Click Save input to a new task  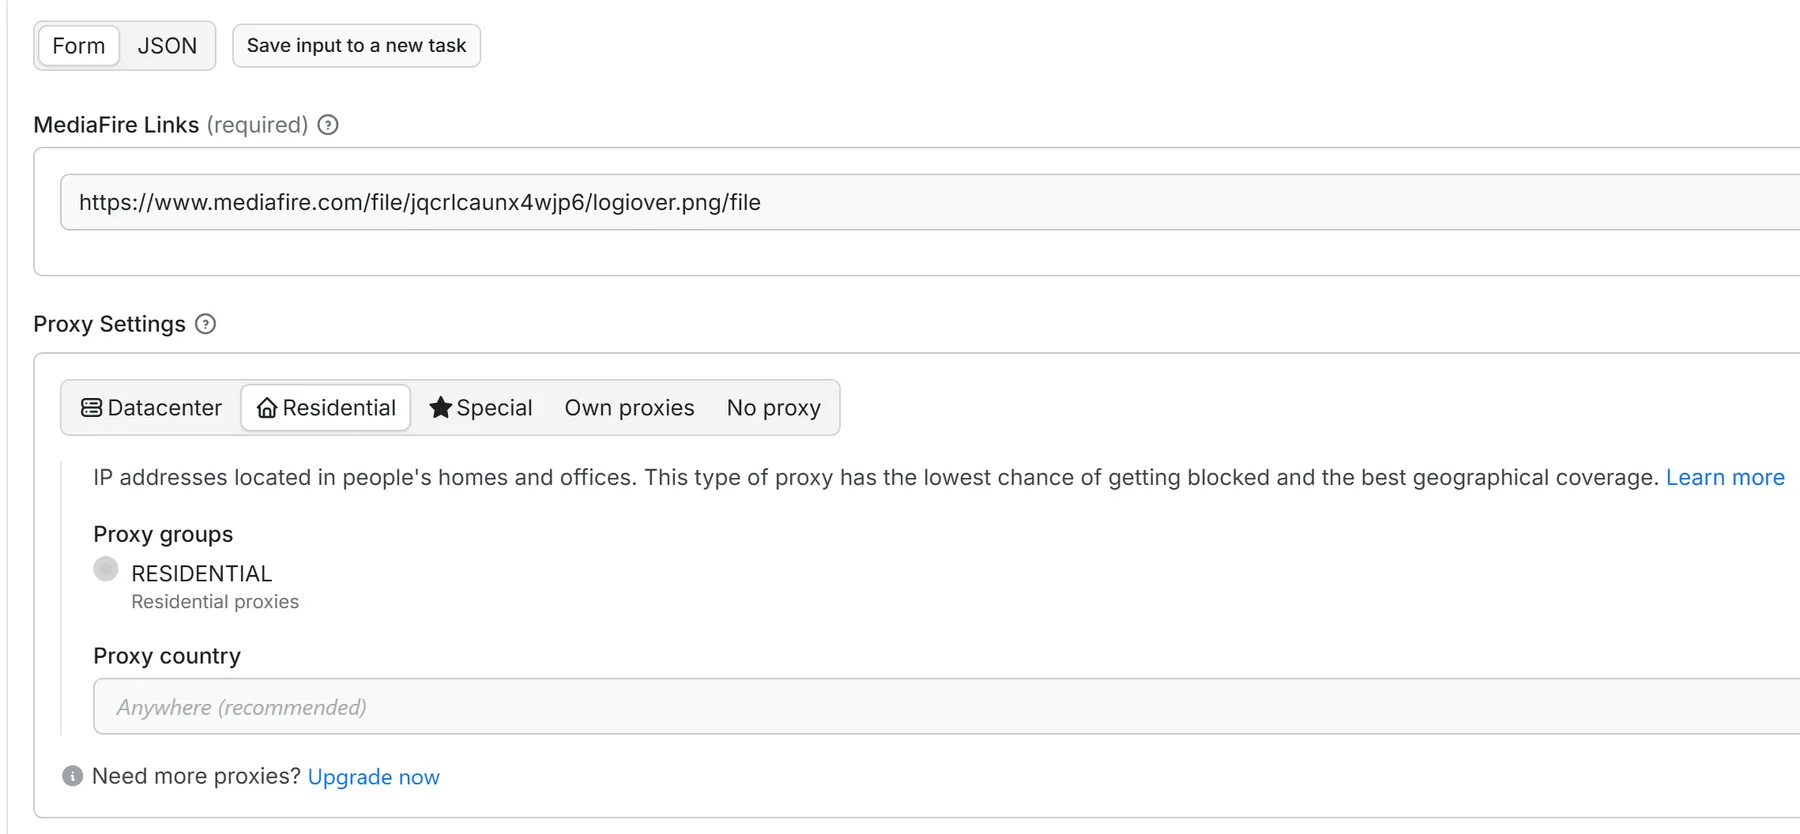coord(356,45)
